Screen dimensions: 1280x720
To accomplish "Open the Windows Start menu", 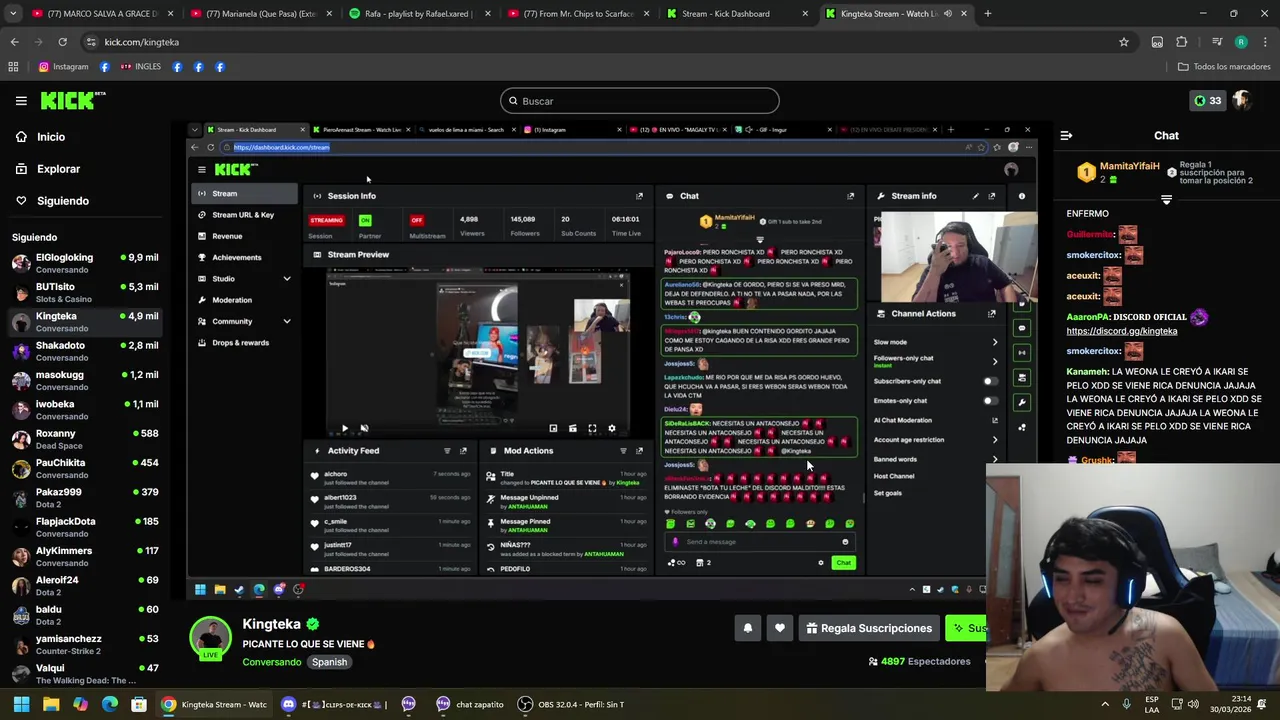I will tap(21, 704).
